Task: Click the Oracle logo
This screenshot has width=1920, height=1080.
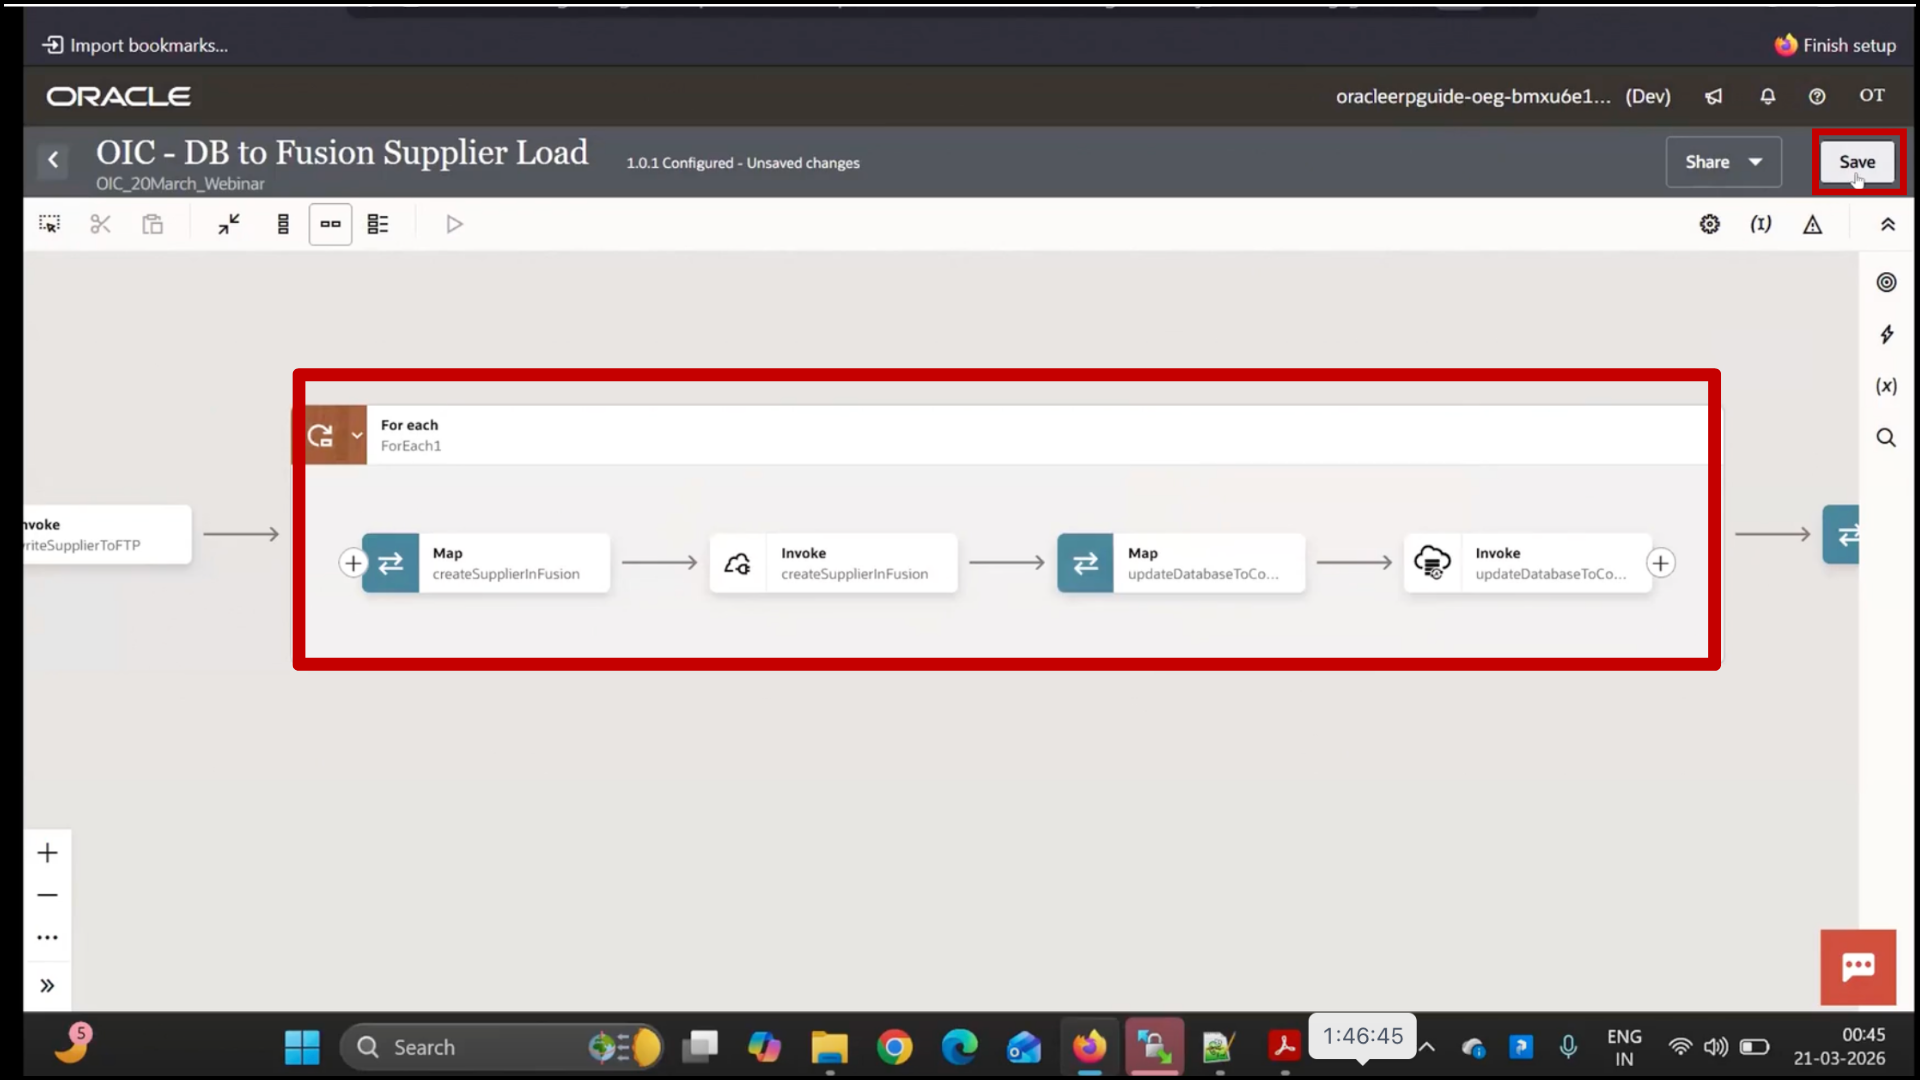Action: point(118,96)
